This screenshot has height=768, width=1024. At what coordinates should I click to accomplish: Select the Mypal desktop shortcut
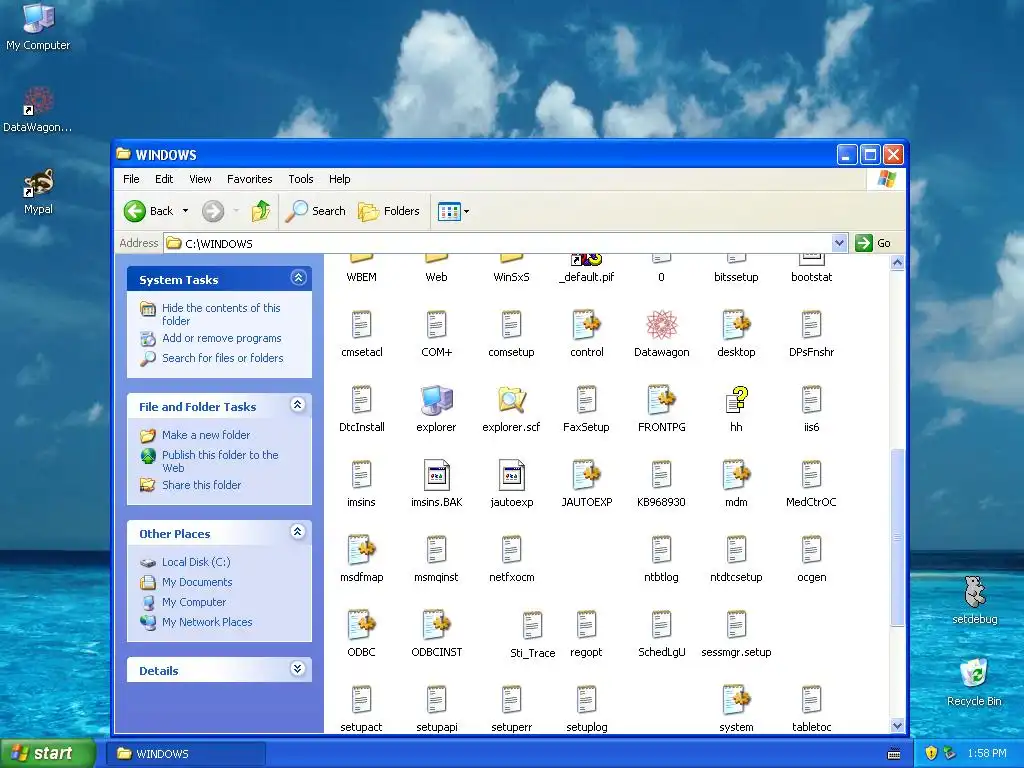39,191
